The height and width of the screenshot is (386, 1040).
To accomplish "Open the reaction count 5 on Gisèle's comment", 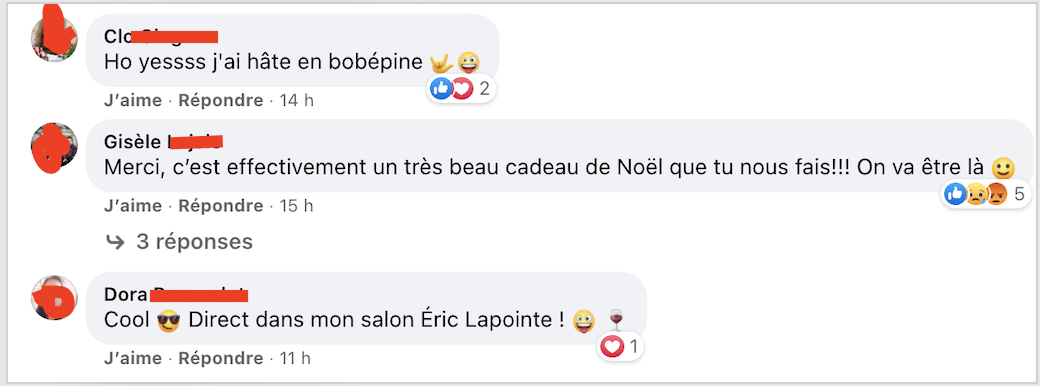I will coord(1019,194).
